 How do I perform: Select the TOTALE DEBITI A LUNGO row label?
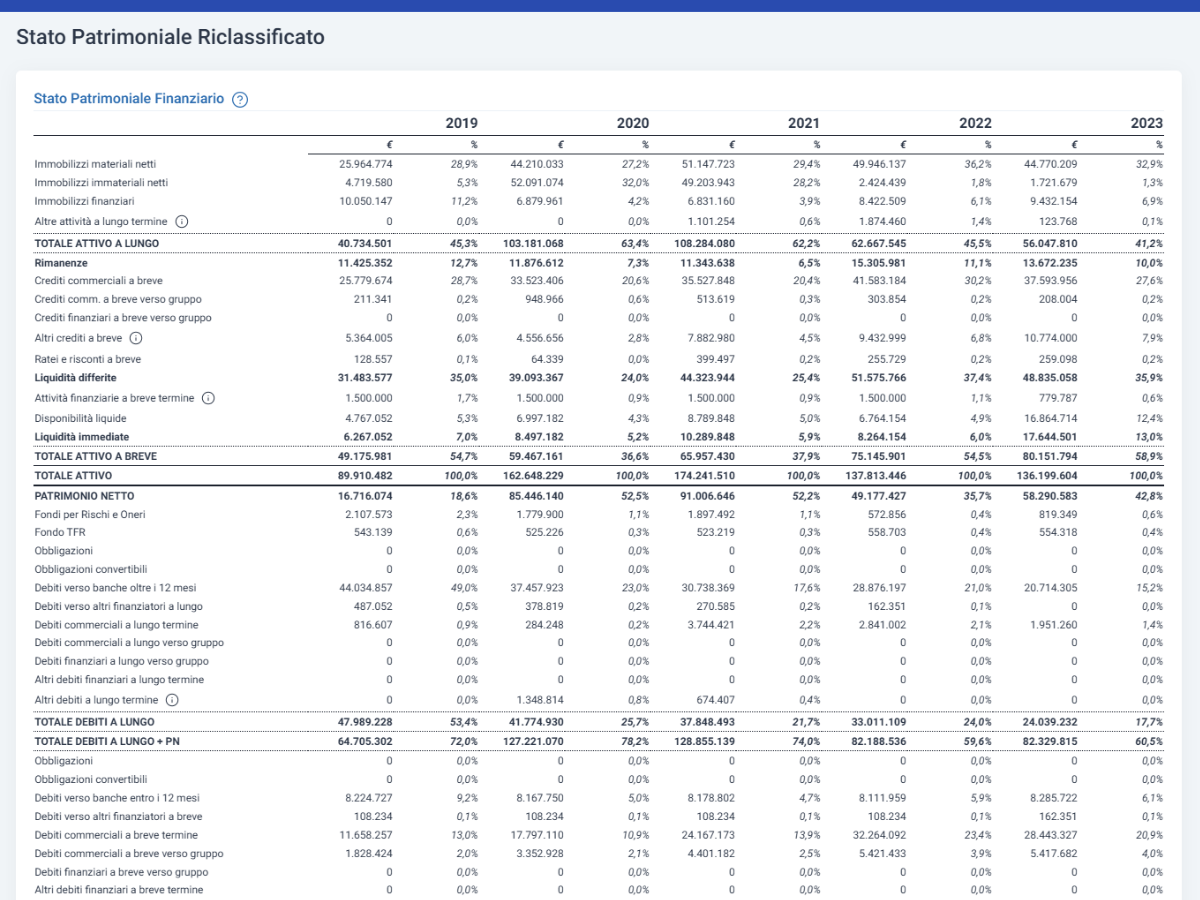point(95,721)
